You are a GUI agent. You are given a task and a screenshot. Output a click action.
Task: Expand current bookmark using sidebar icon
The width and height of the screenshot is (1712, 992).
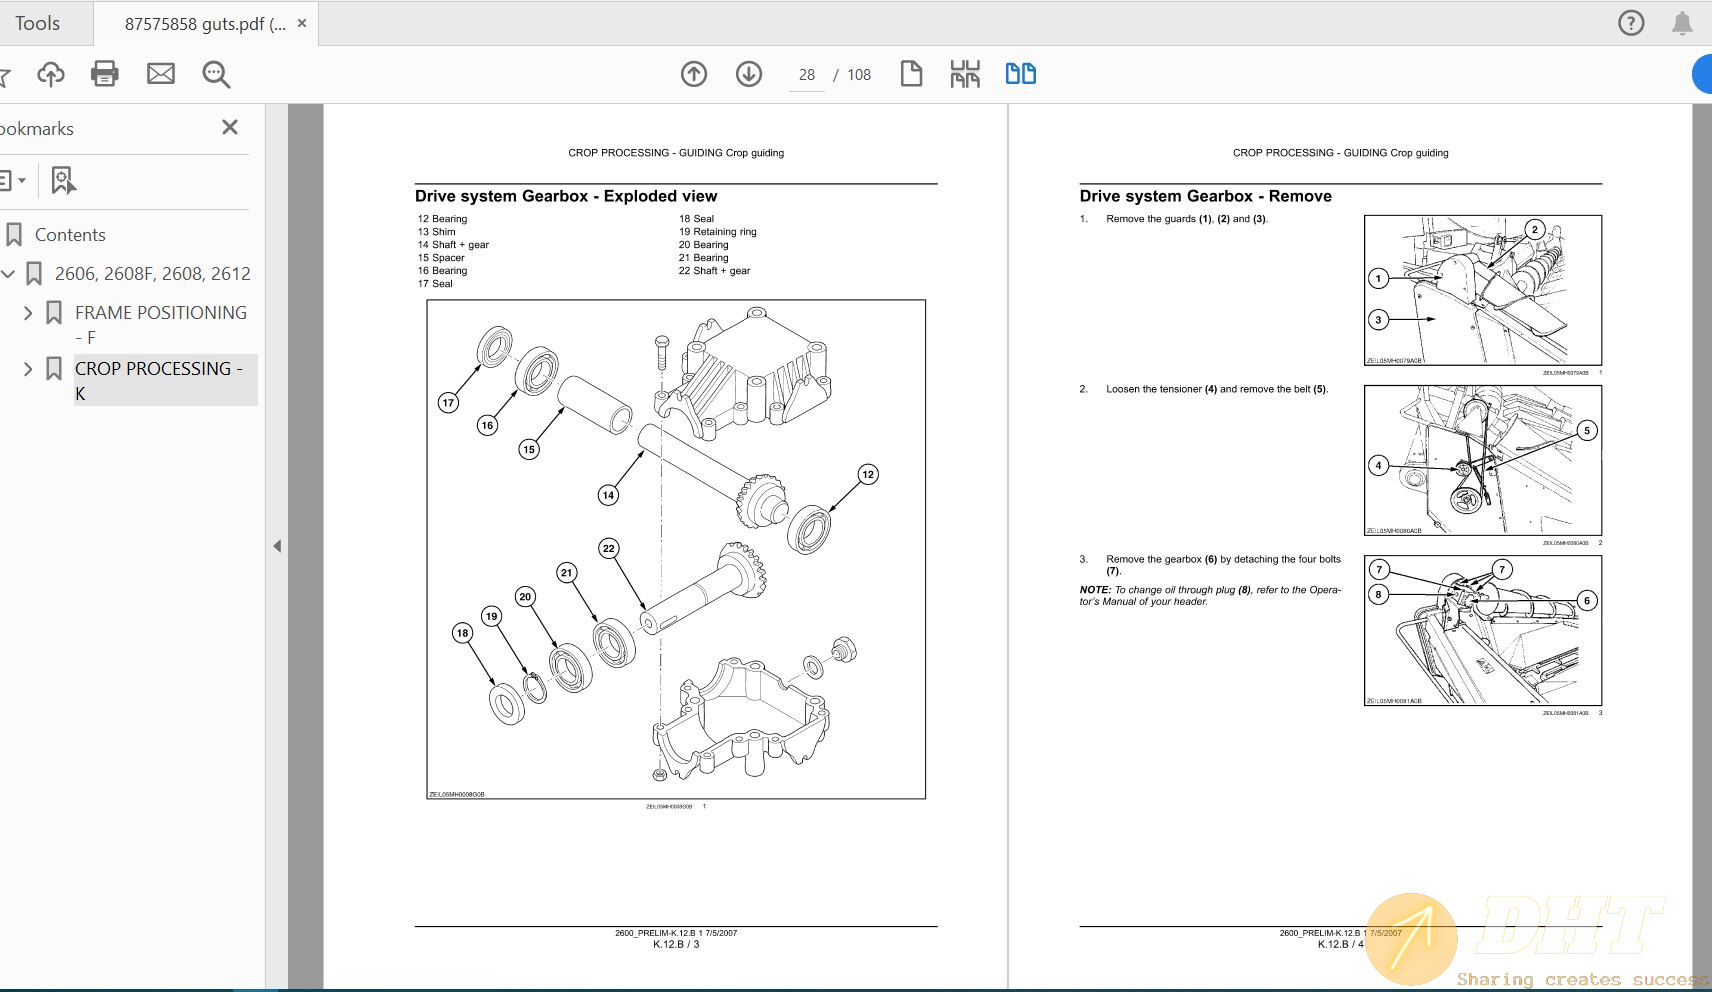tap(63, 180)
